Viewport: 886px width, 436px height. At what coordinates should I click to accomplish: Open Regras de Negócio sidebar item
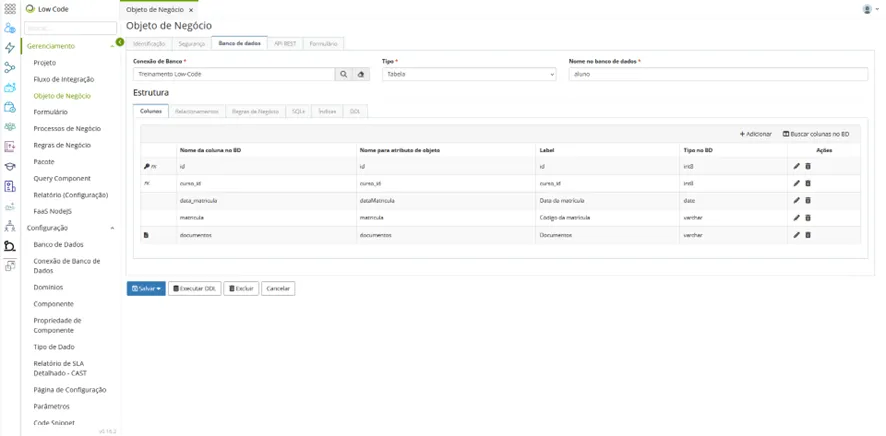pyautogui.click(x=62, y=145)
